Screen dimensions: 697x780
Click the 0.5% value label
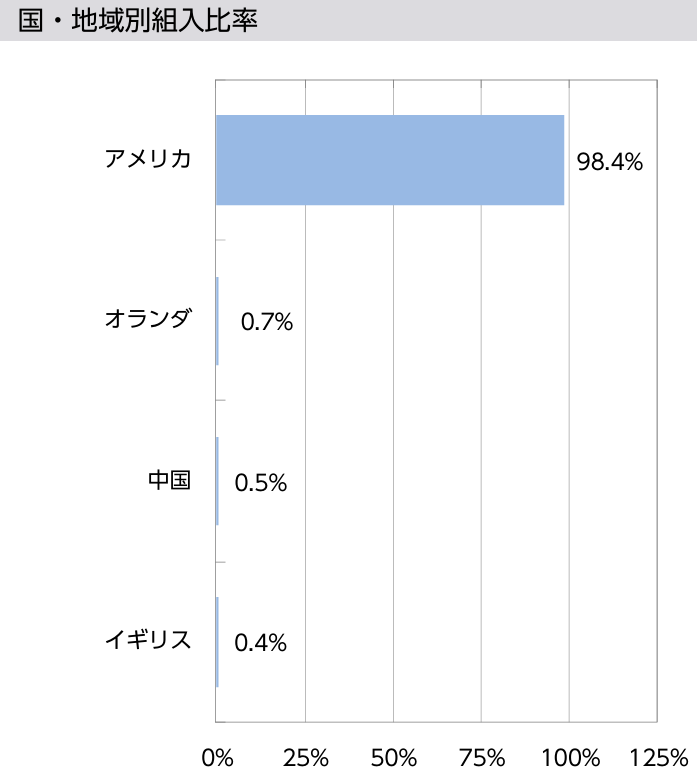[x=261, y=482]
